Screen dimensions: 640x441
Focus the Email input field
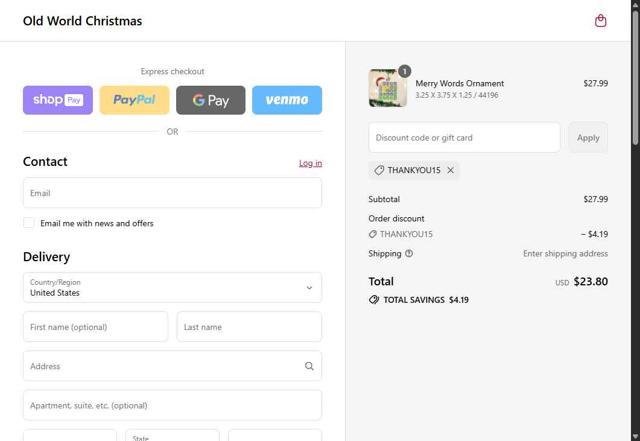click(x=172, y=193)
